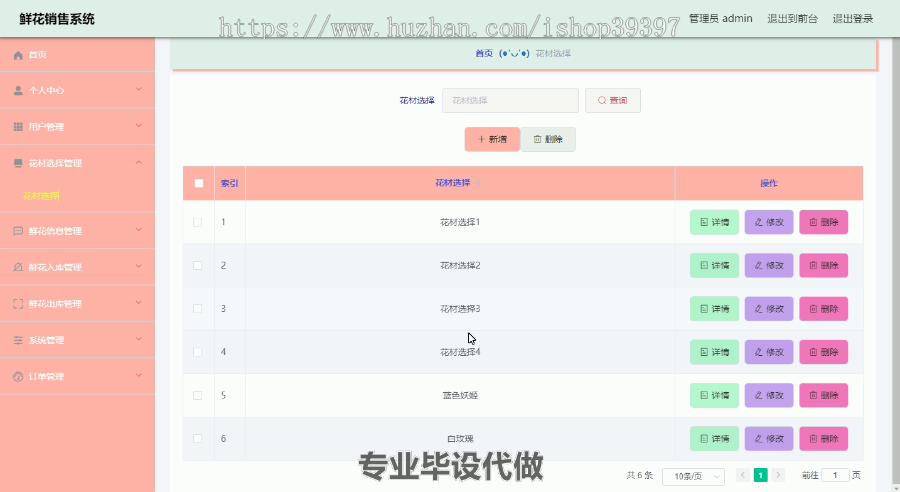Click the 前往 page number input

point(835,475)
